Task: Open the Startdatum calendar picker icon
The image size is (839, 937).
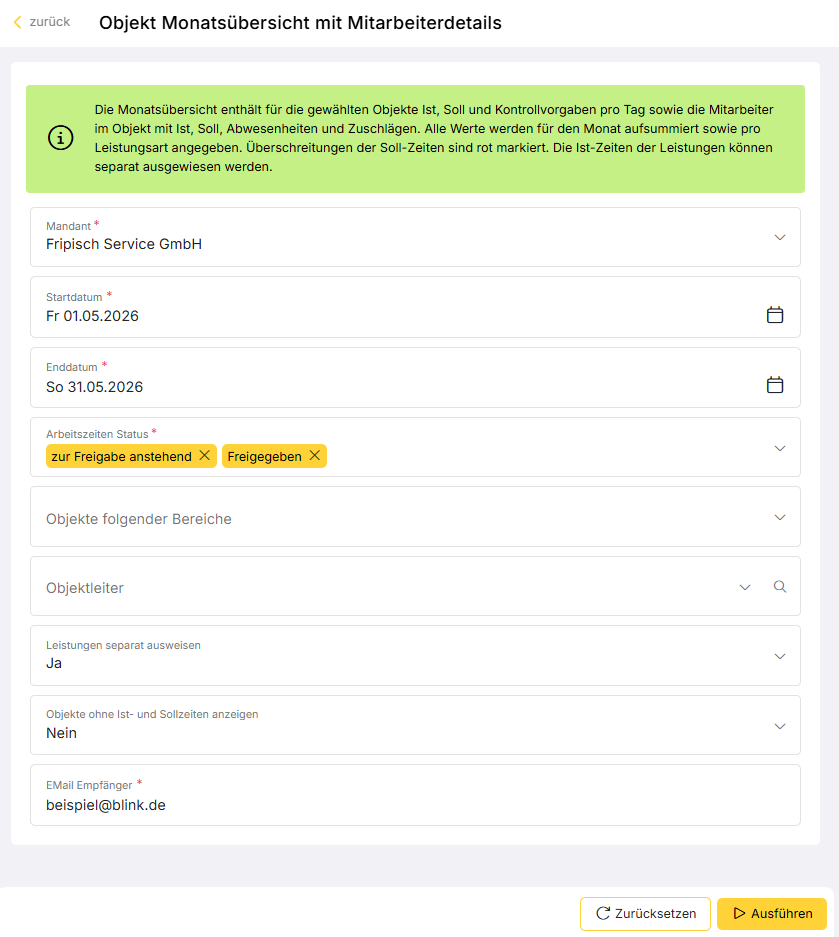Action: [774, 314]
